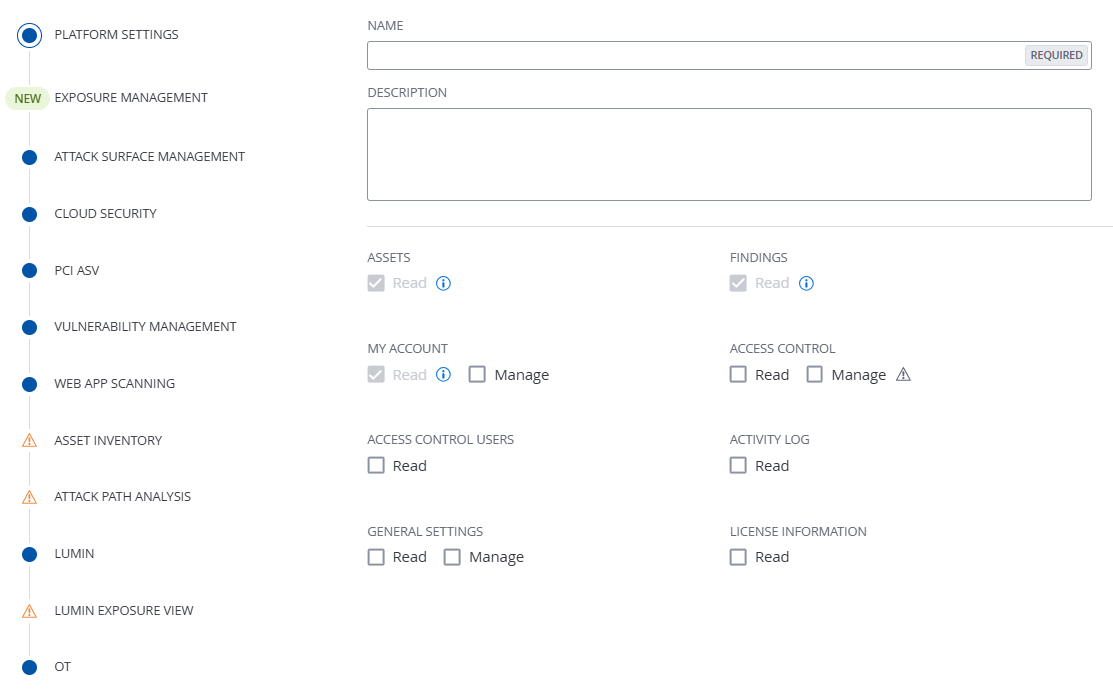The width and height of the screenshot is (1113, 699).
Task: Enable Manage under General Settings
Action: tap(452, 557)
